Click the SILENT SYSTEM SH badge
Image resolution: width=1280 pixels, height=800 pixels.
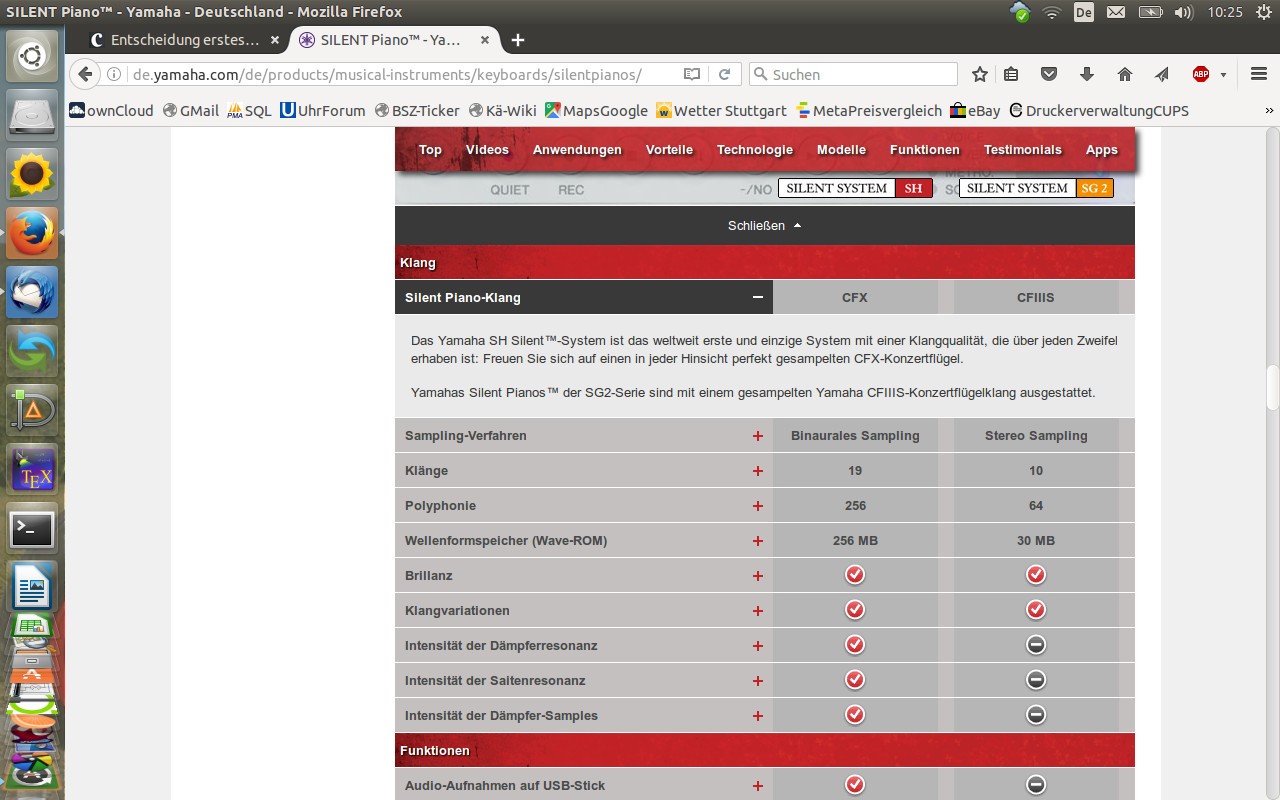[x=855, y=188]
